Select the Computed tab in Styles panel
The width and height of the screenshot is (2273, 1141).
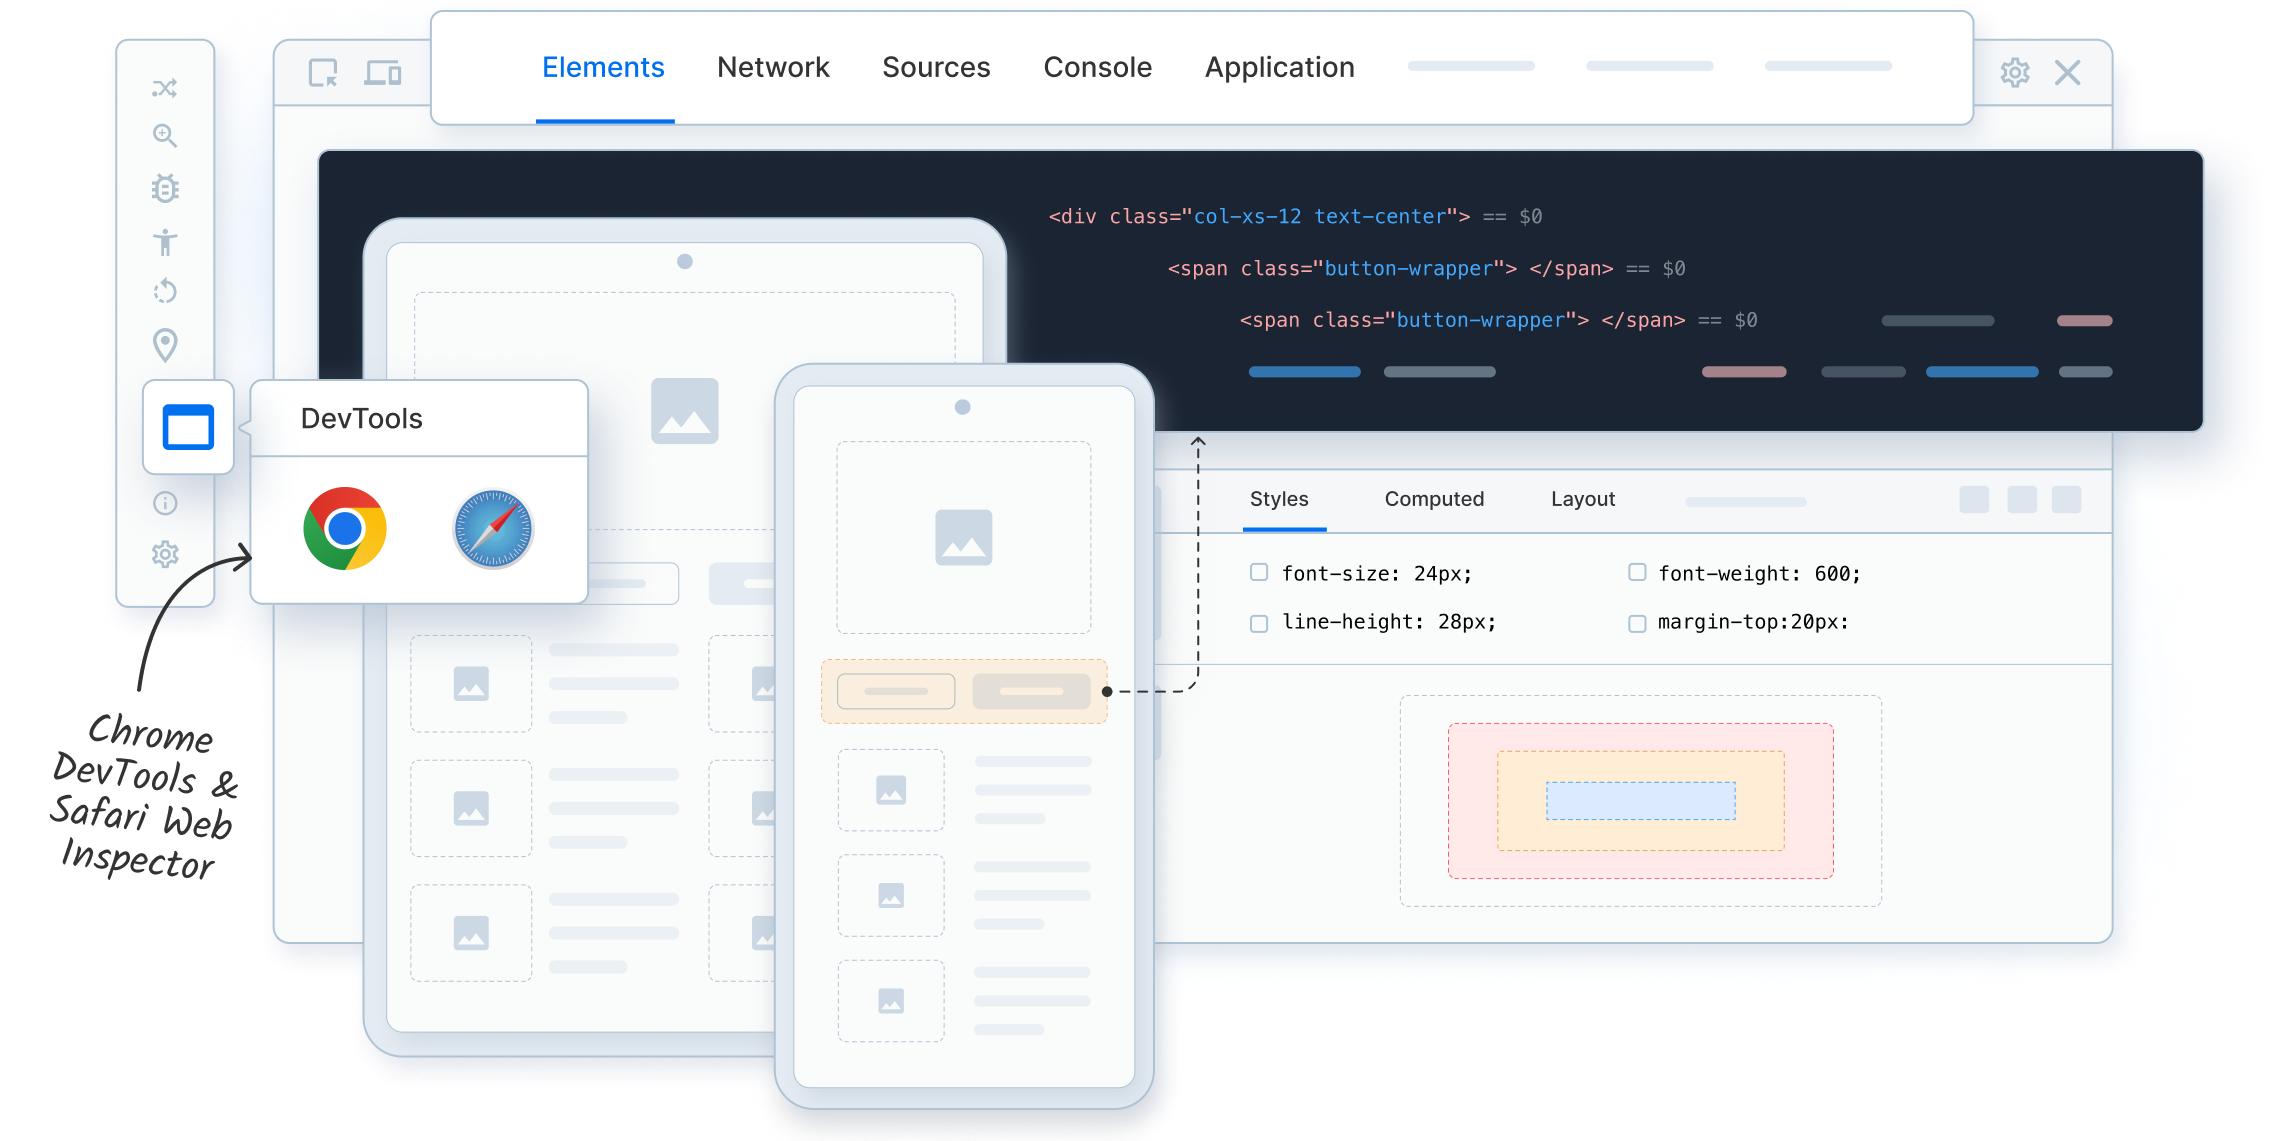(x=1430, y=501)
